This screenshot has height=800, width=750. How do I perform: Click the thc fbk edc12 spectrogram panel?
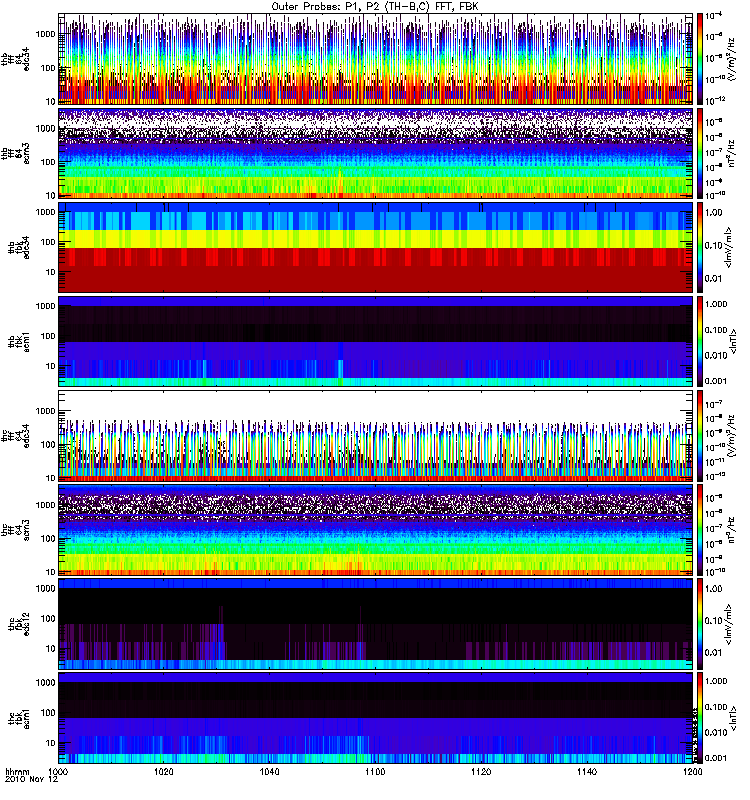376,623
